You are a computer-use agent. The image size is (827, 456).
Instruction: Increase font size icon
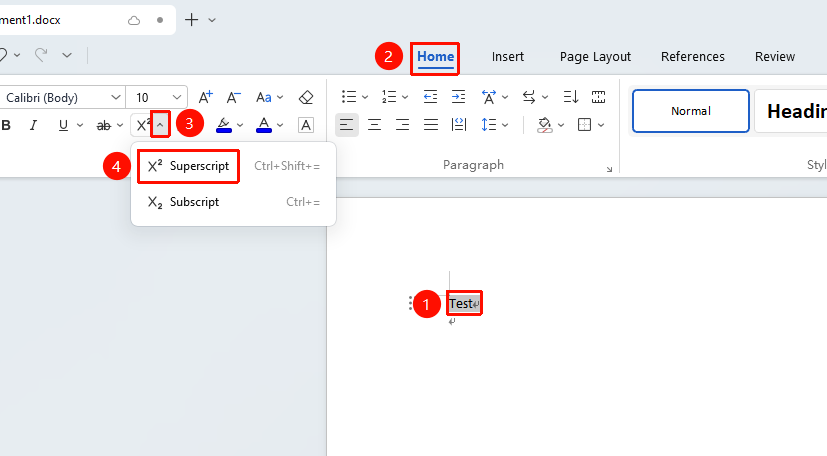point(206,97)
